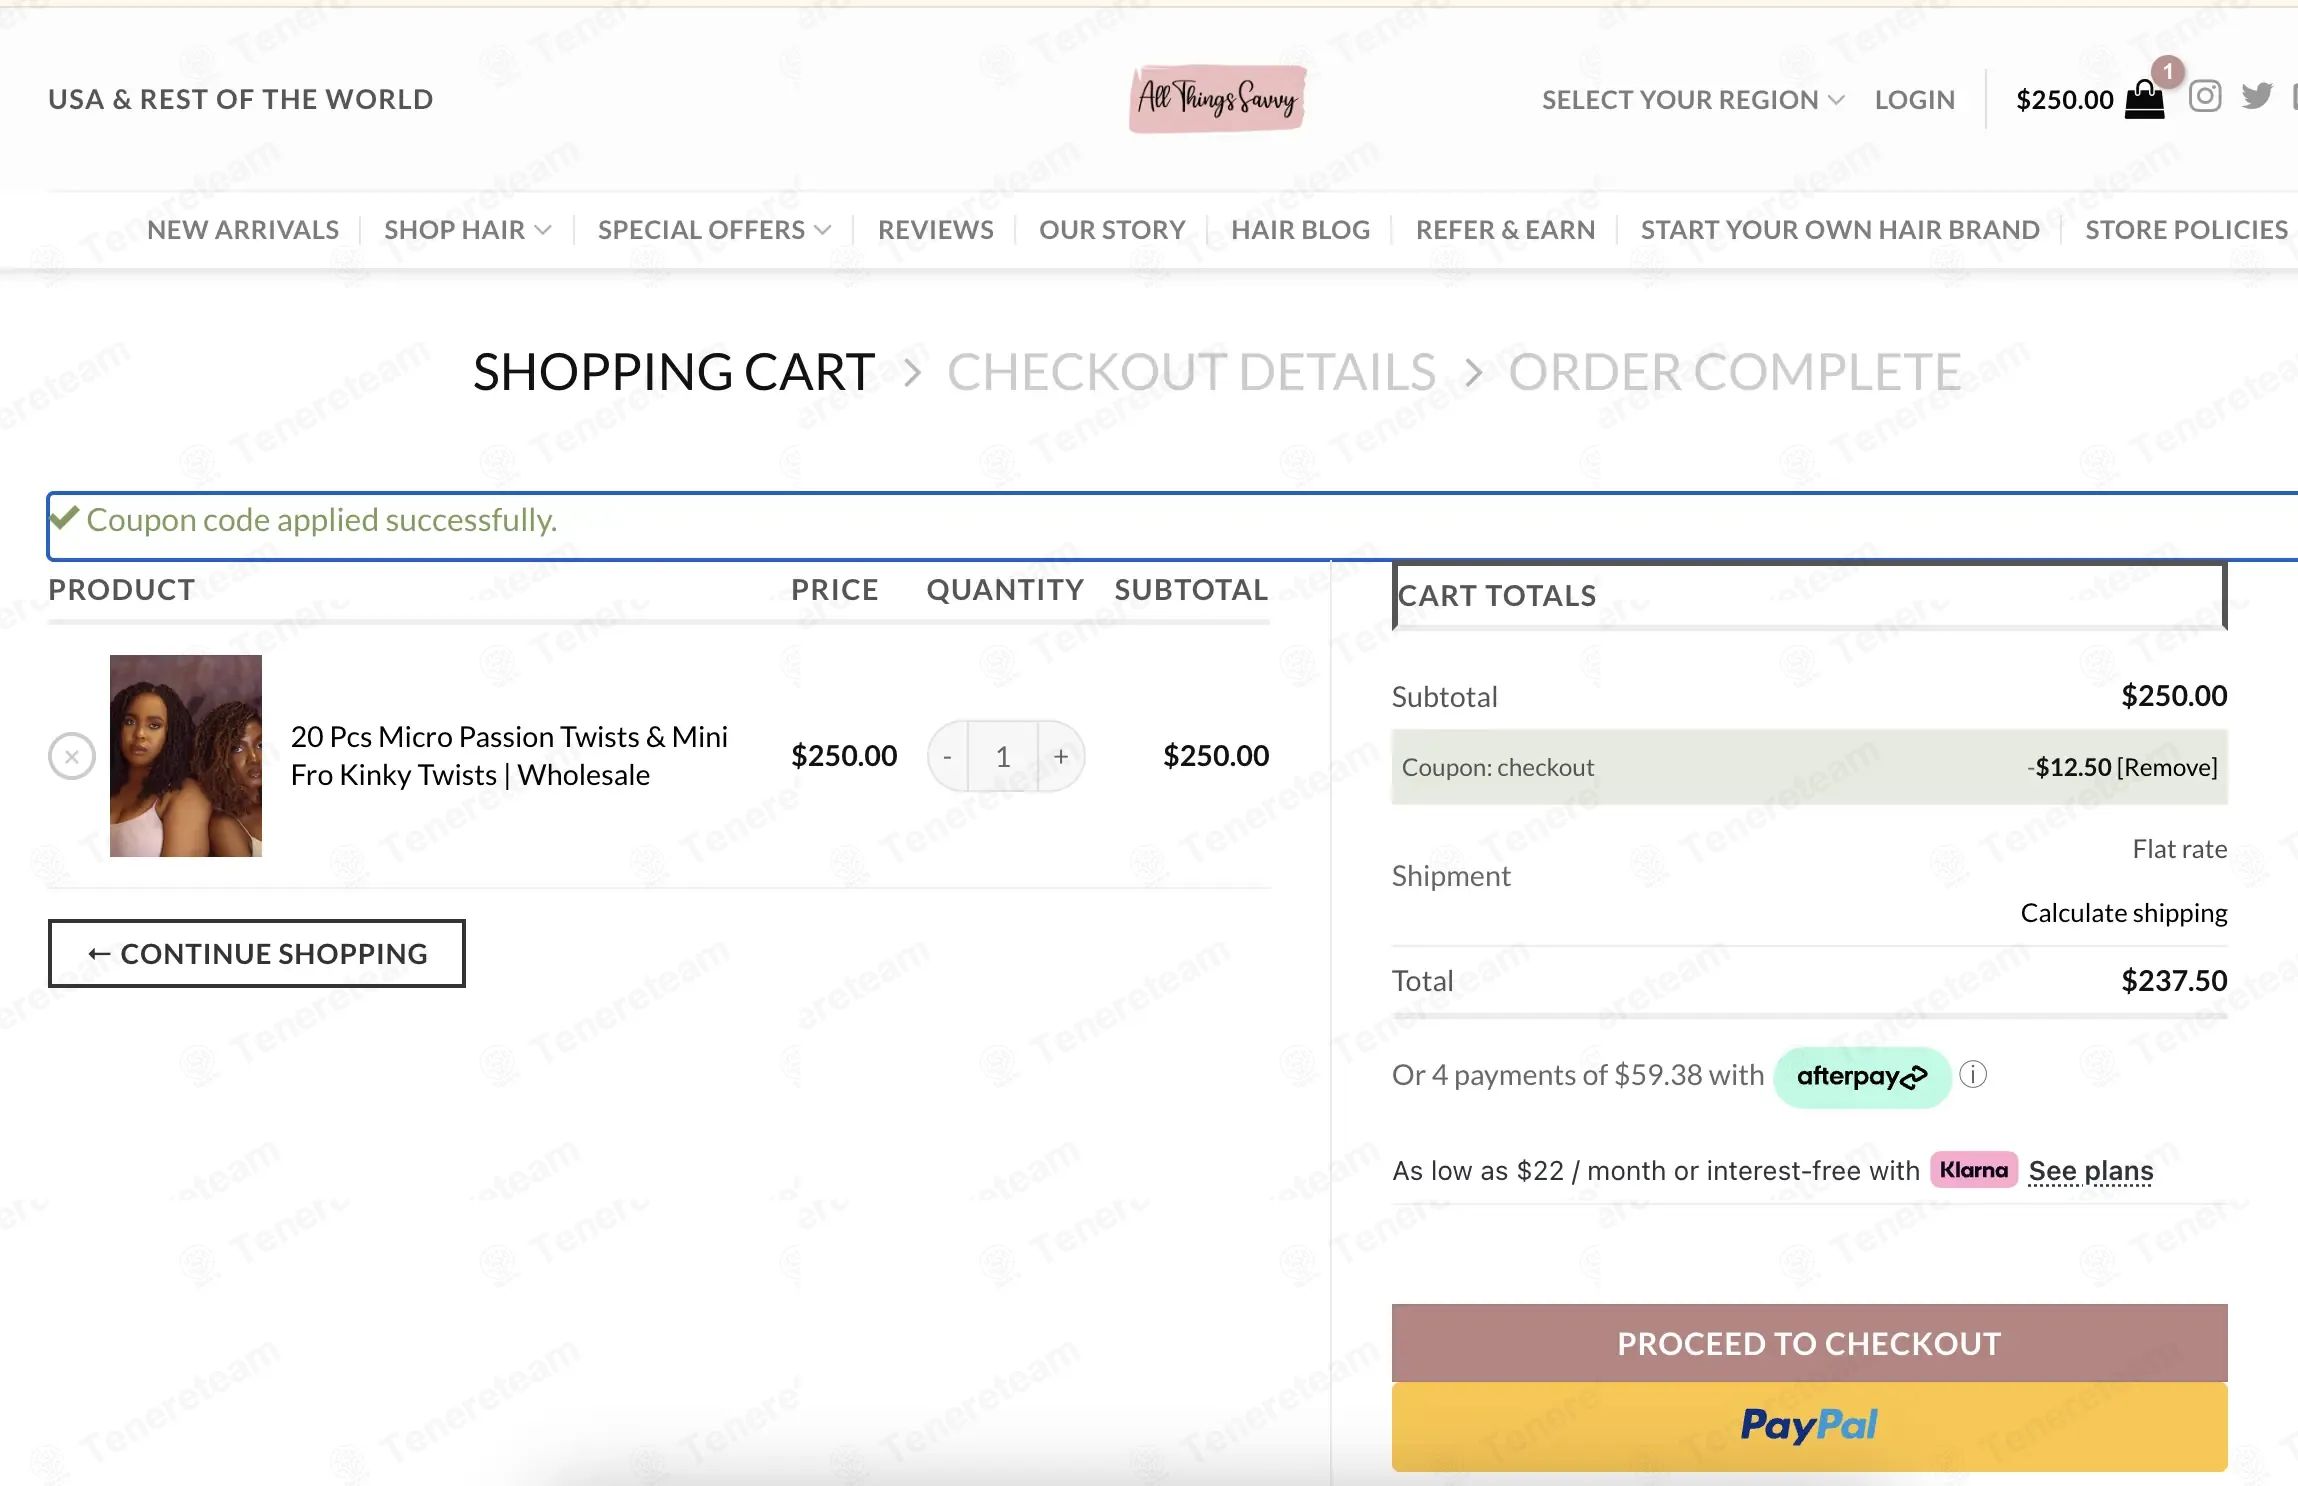Click the quantity input field
The height and width of the screenshot is (1486, 2298).
(x=1003, y=757)
